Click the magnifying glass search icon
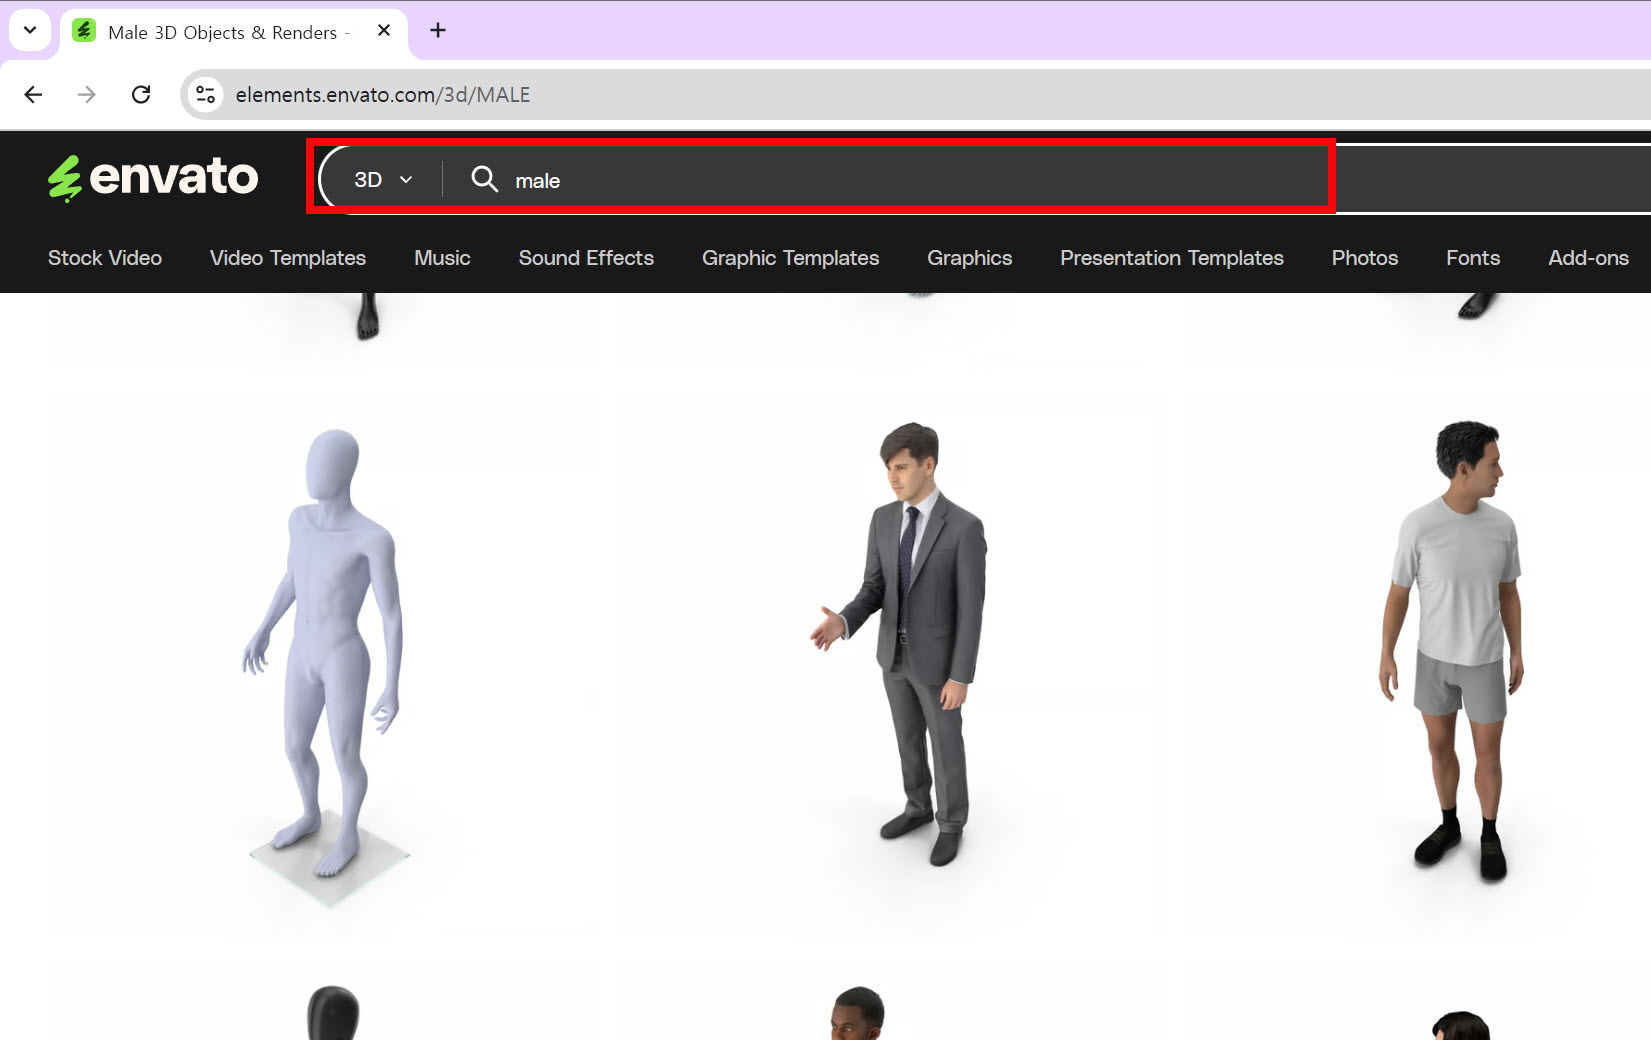Image resolution: width=1651 pixels, height=1040 pixels. [485, 179]
